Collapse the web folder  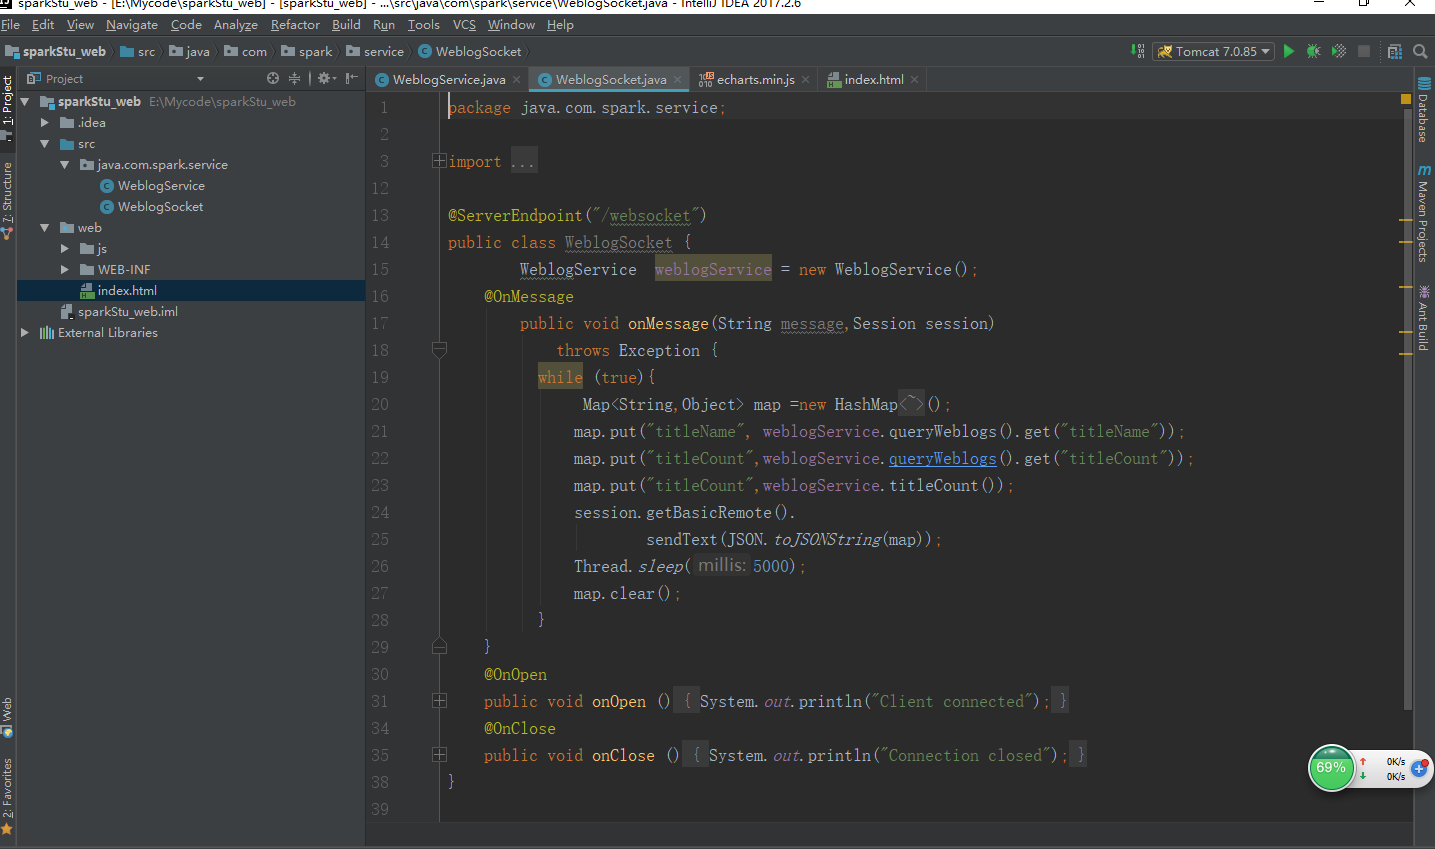point(45,228)
